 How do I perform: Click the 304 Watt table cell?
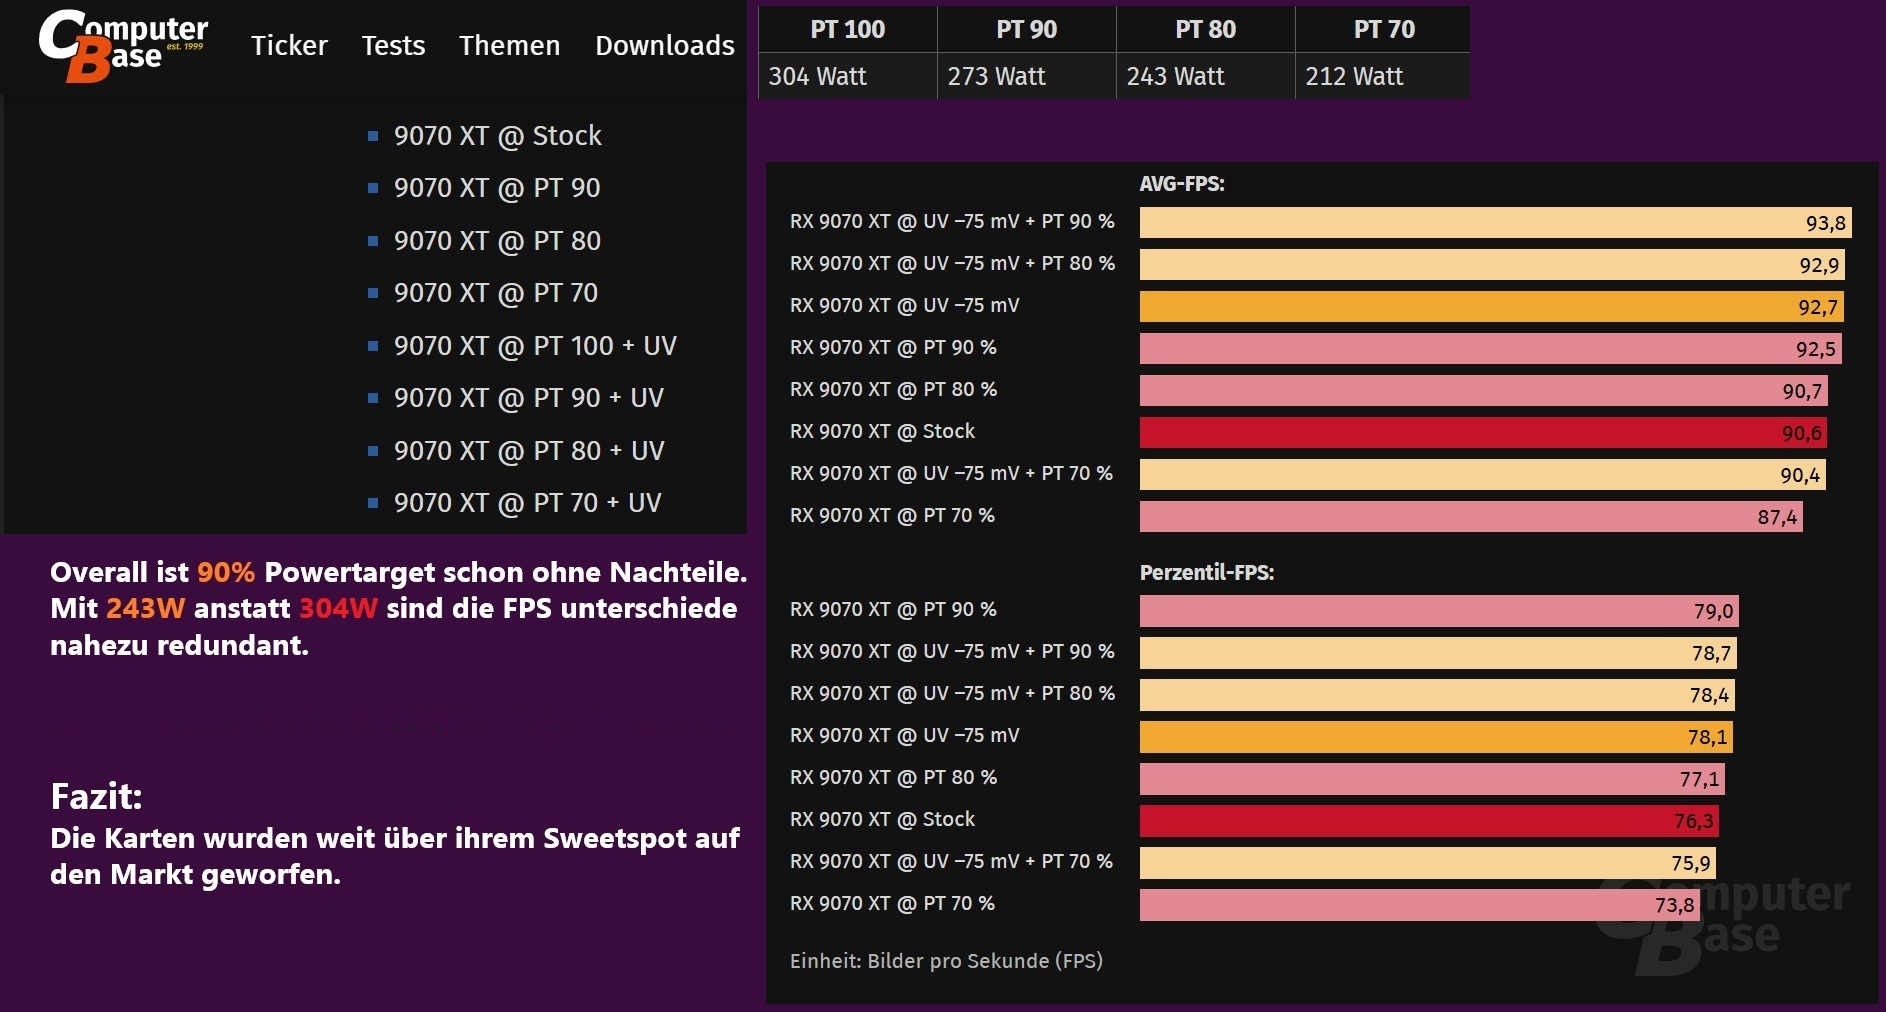click(x=817, y=76)
